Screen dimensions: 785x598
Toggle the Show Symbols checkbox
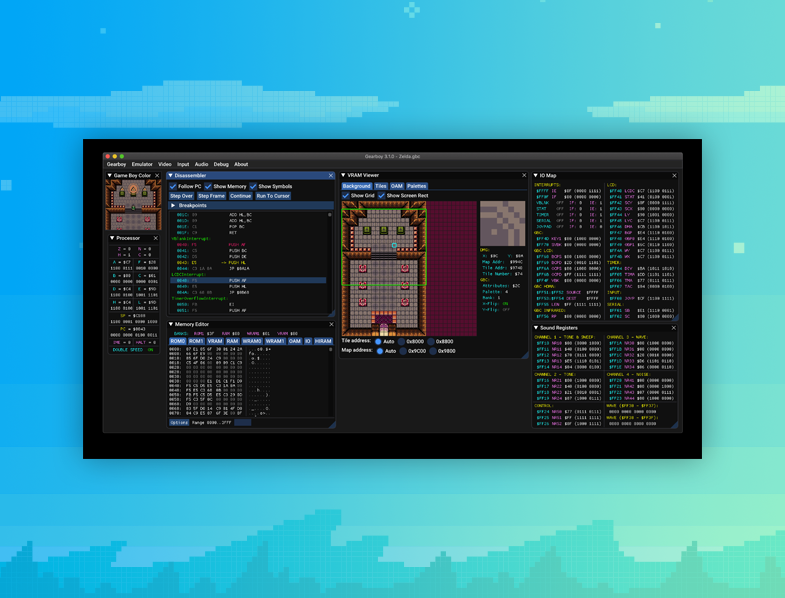[x=253, y=186]
